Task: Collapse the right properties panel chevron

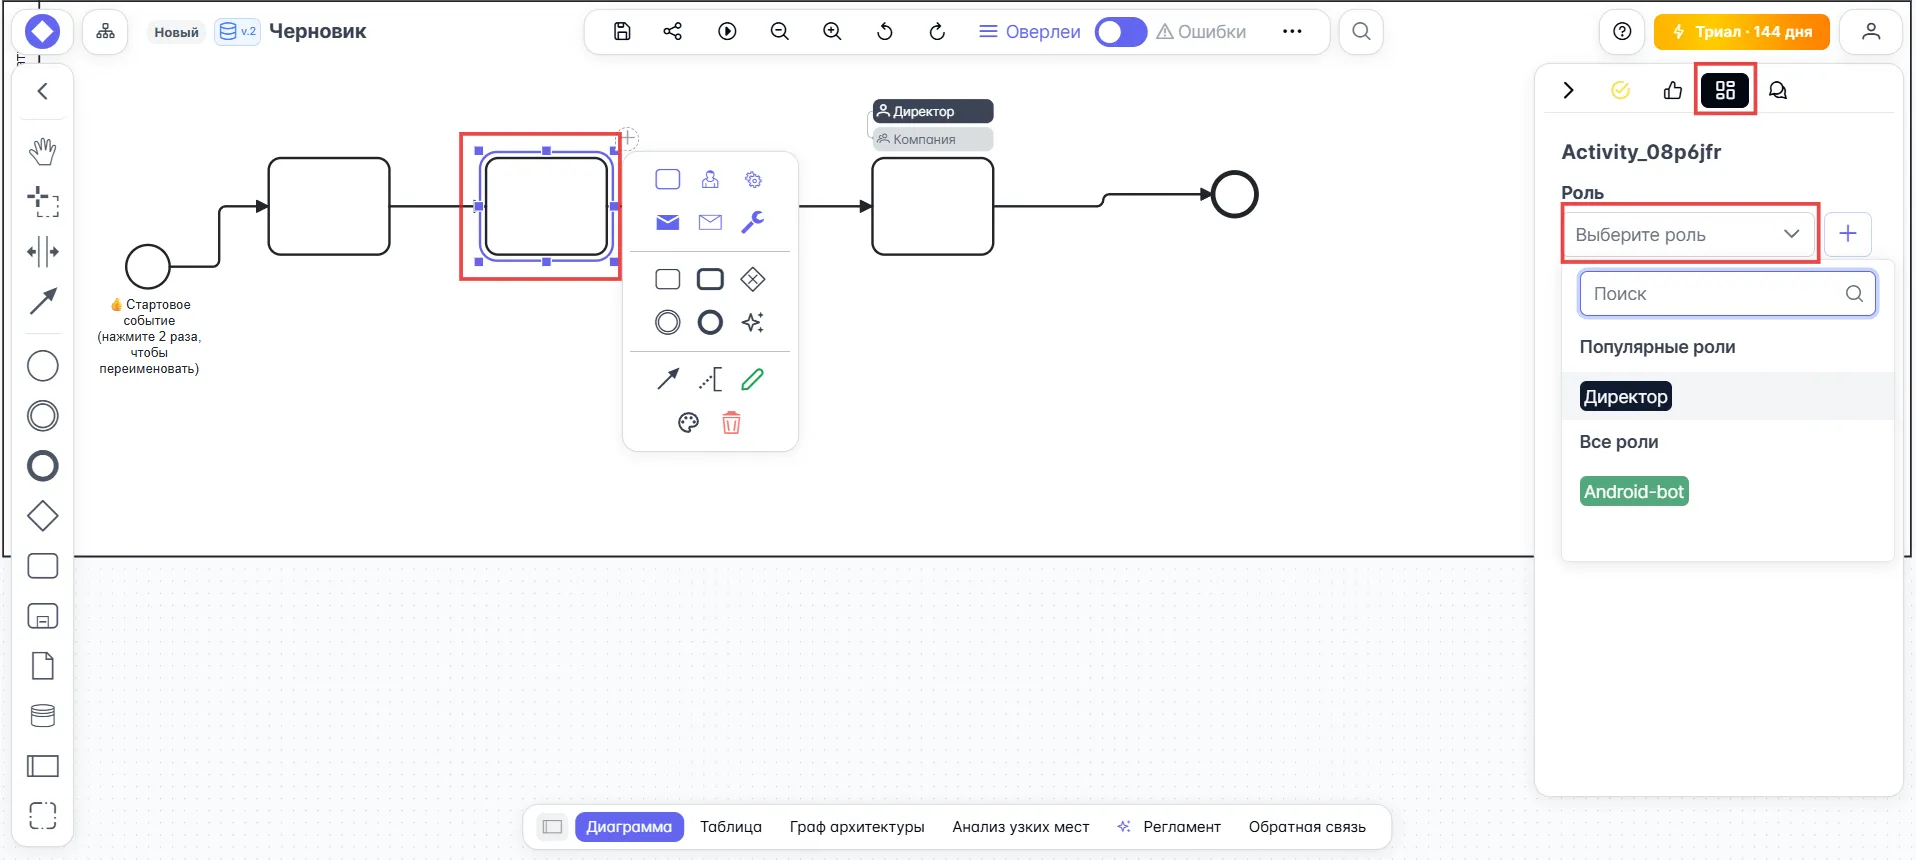Action: (1568, 91)
